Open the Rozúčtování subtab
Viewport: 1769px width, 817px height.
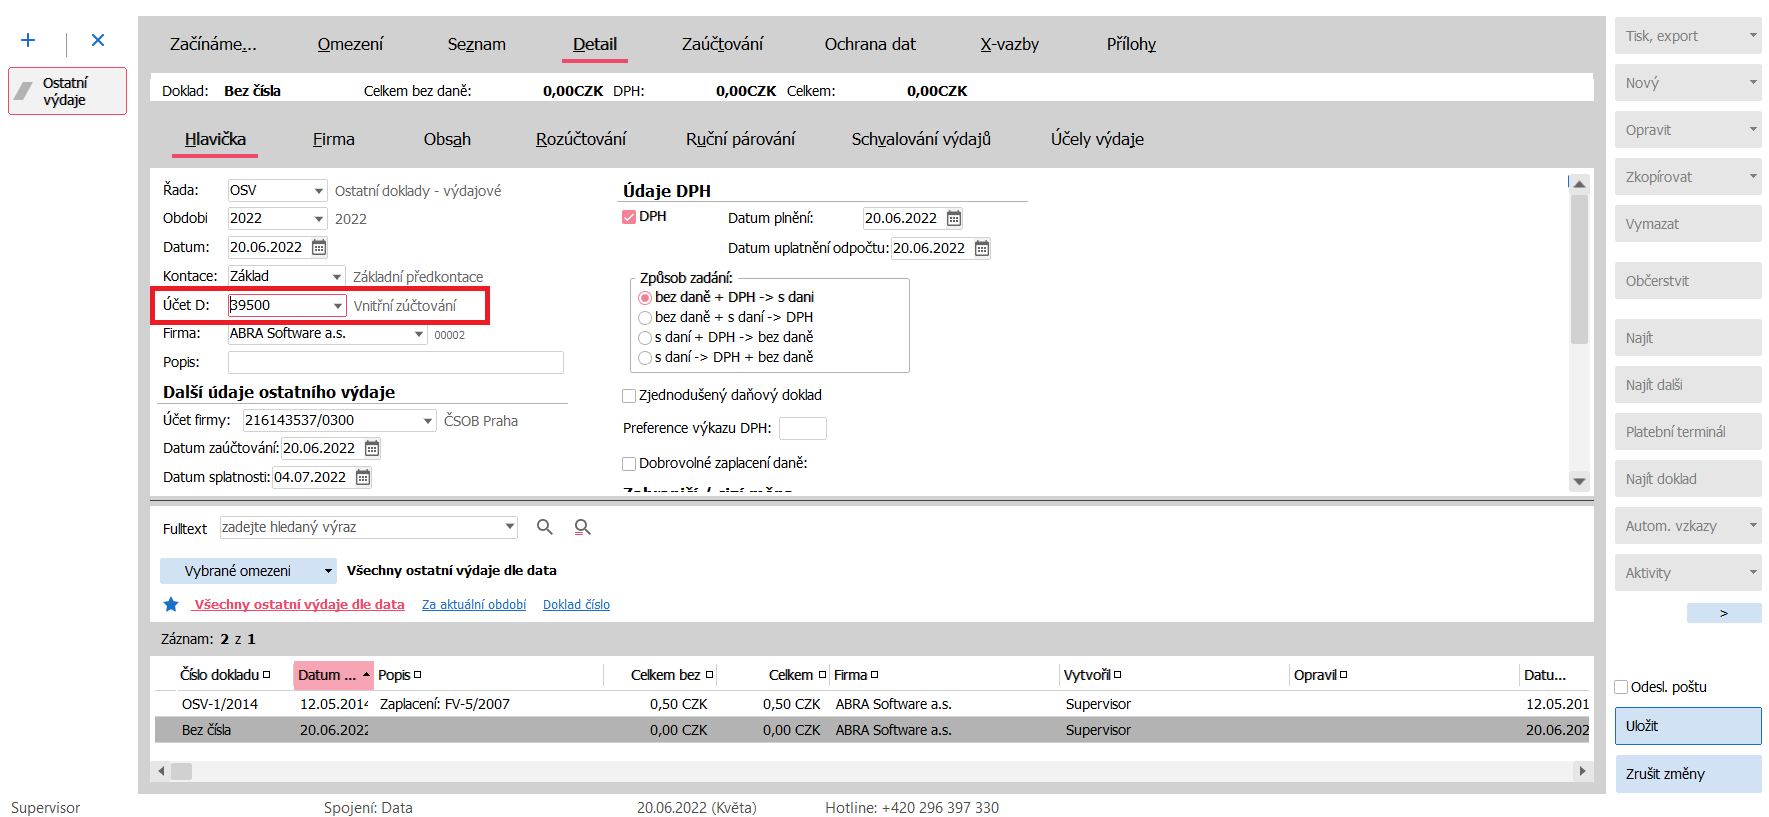[x=581, y=139]
